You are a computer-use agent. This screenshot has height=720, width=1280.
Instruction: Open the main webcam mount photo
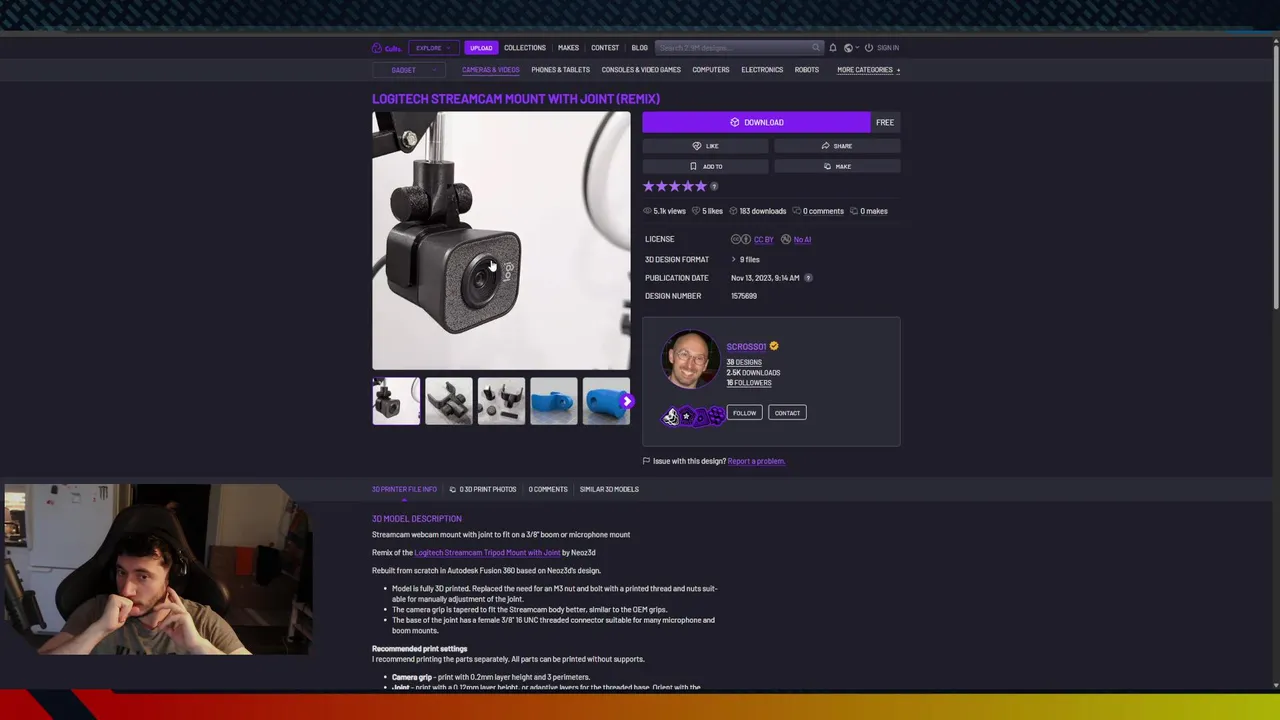click(x=501, y=240)
